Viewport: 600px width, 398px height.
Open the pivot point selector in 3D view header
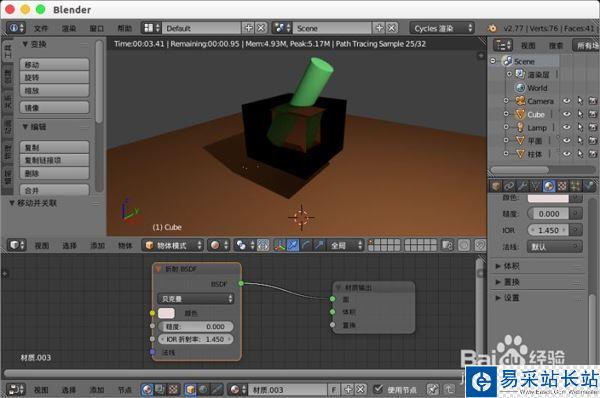(244, 245)
